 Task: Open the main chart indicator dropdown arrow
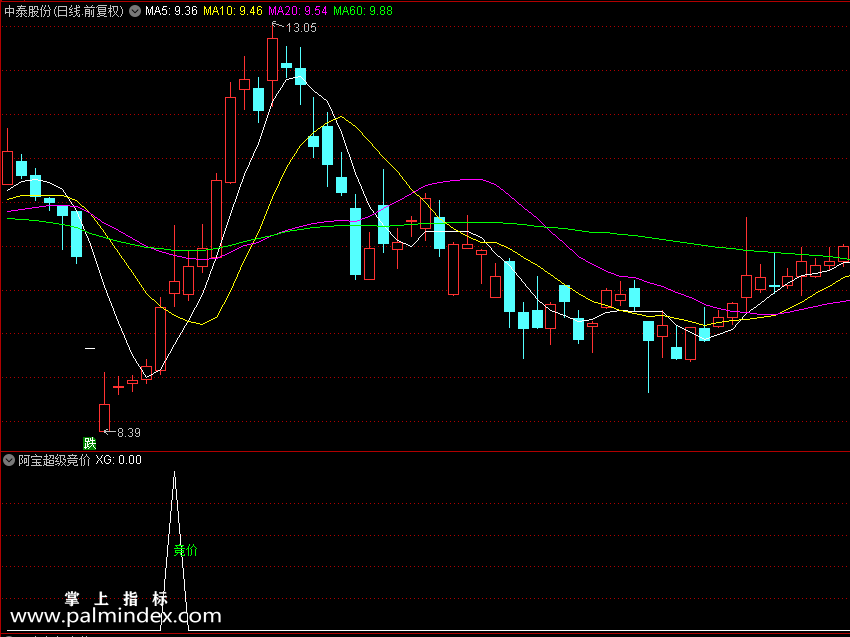(x=135, y=11)
